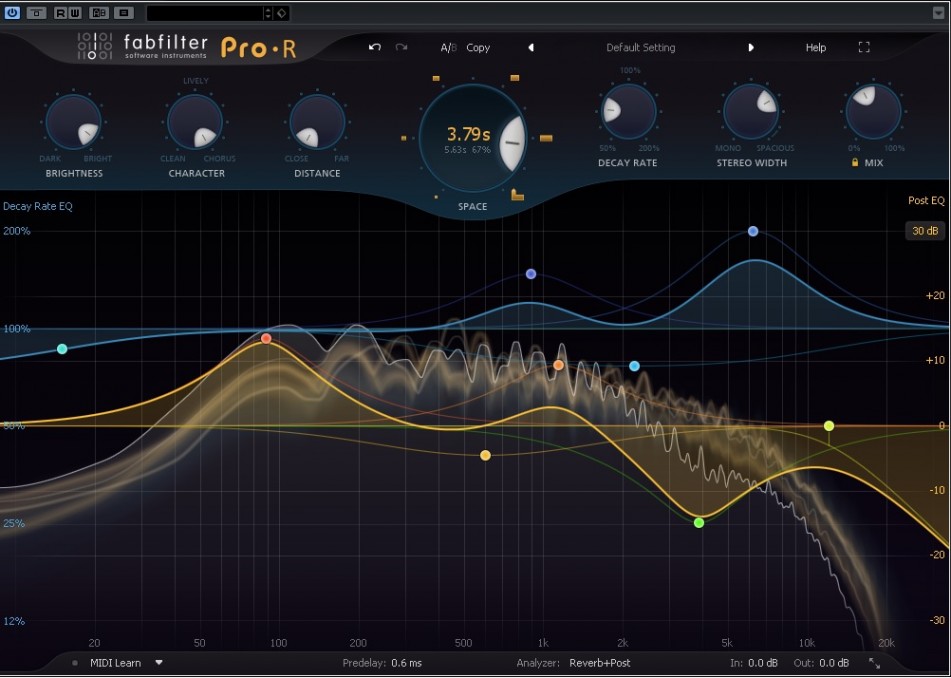Image resolution: width=951 pixels, height=678 pixels.
Task: Click the redo arrow
Action: 401,47
